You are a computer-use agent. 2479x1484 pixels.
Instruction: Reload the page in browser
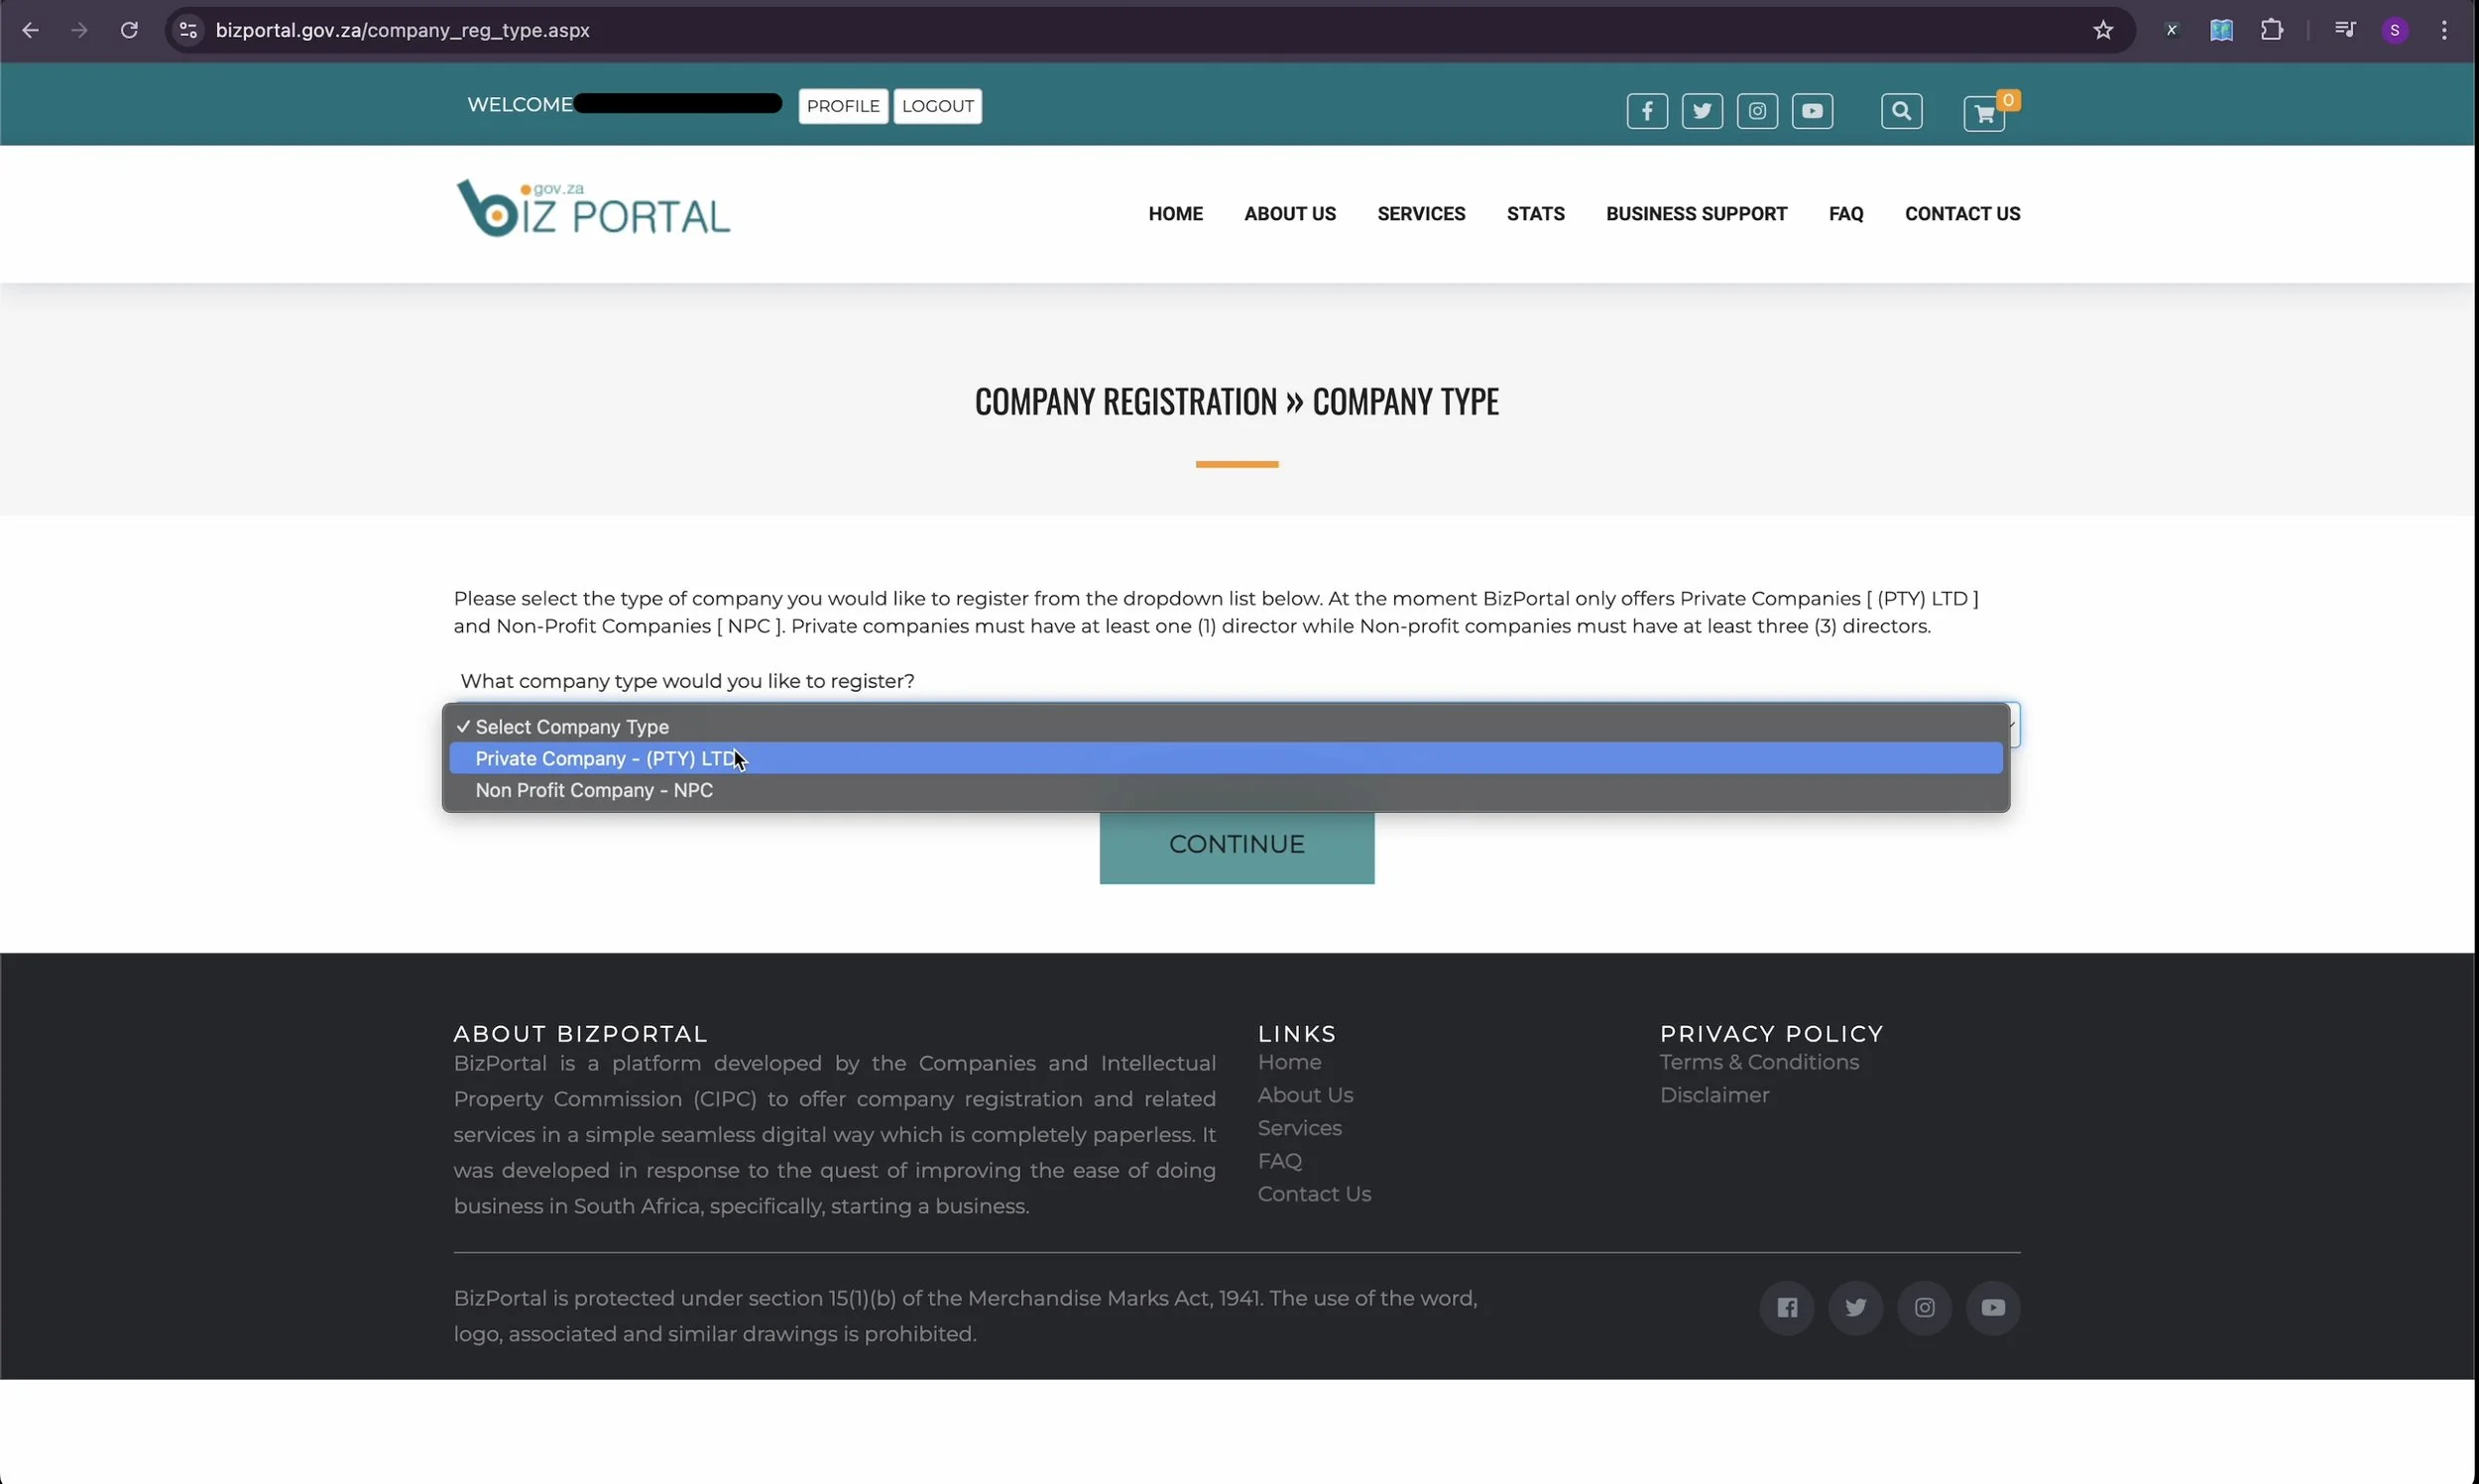tap(129, 30)
